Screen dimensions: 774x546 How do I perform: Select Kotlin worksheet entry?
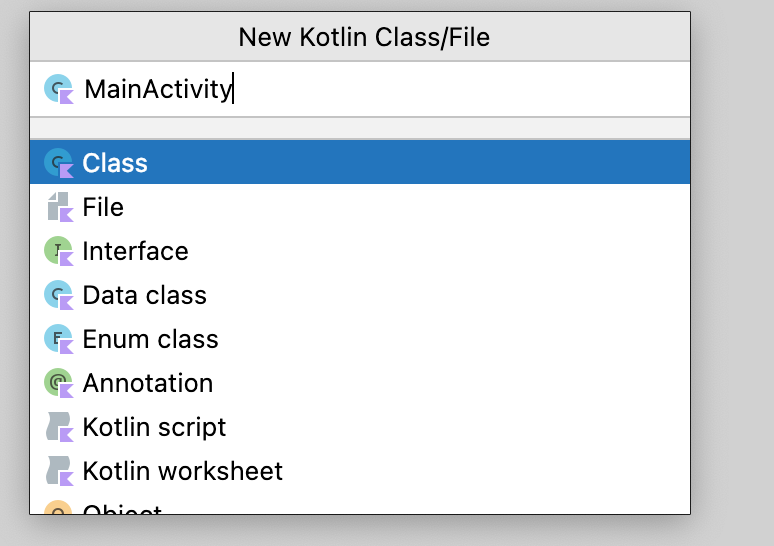coord(182,471)
